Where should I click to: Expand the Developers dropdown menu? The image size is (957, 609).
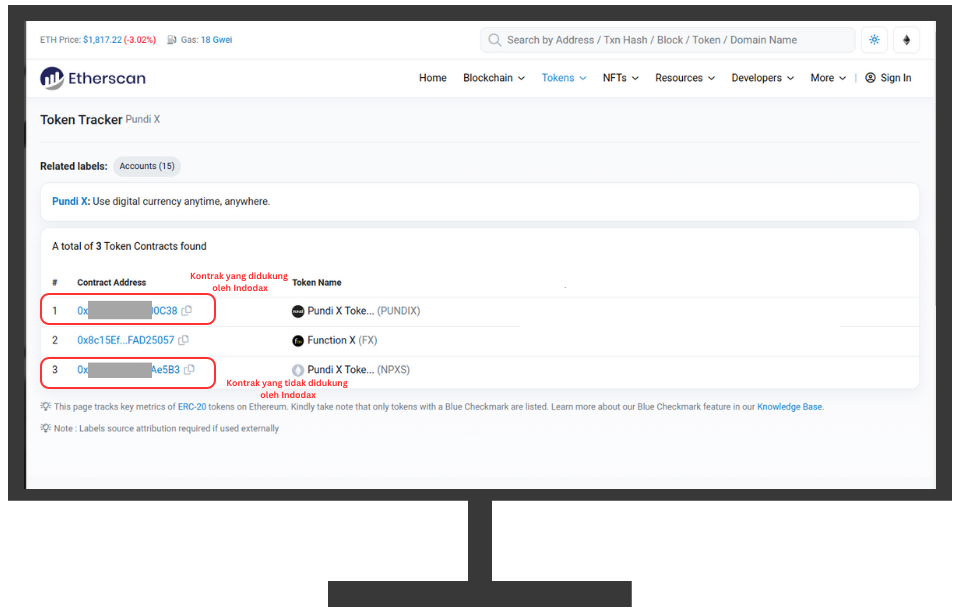[763, 77]
